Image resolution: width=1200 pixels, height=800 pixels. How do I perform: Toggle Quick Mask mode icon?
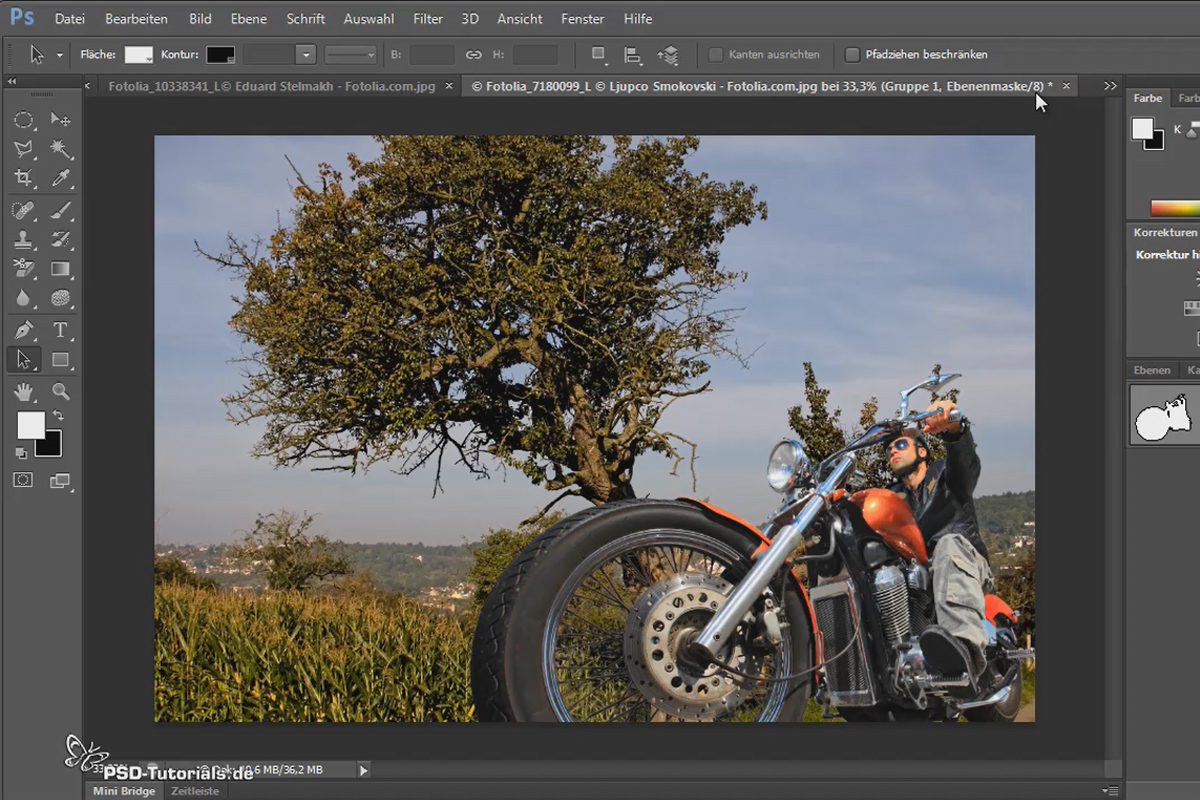[23, 480]
